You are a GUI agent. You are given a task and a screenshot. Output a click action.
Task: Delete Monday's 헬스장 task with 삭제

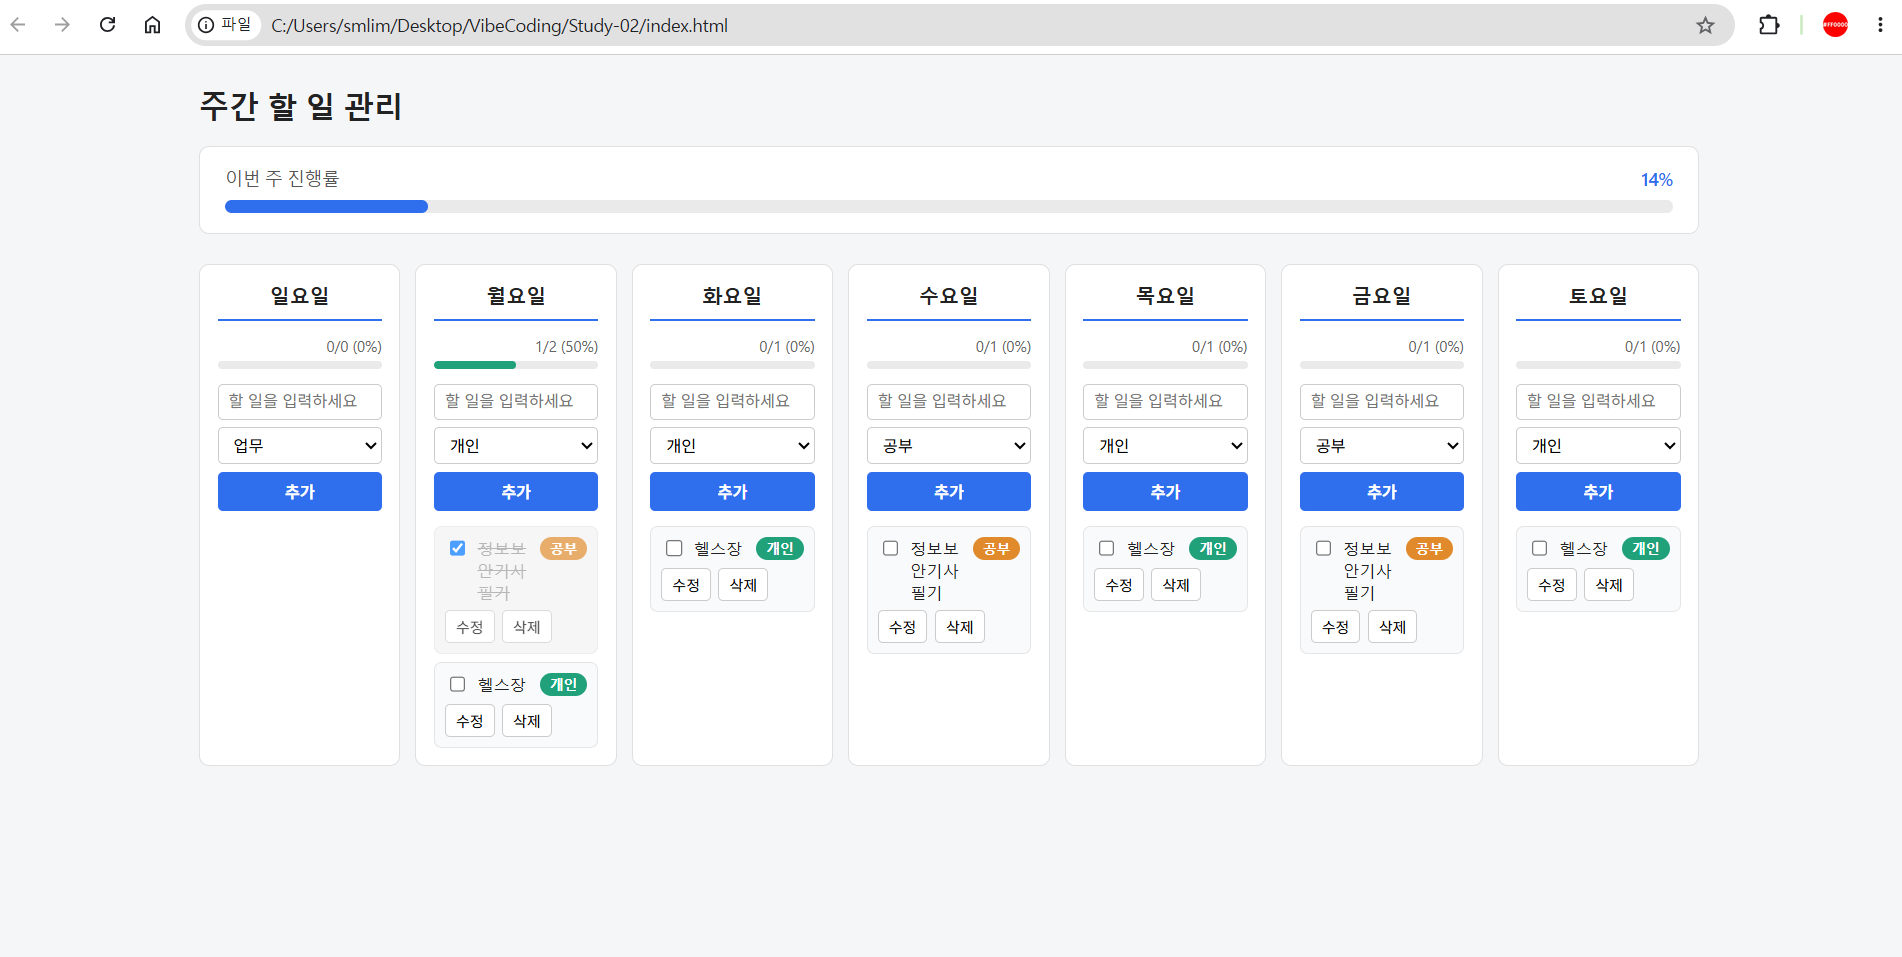(527, 721)
